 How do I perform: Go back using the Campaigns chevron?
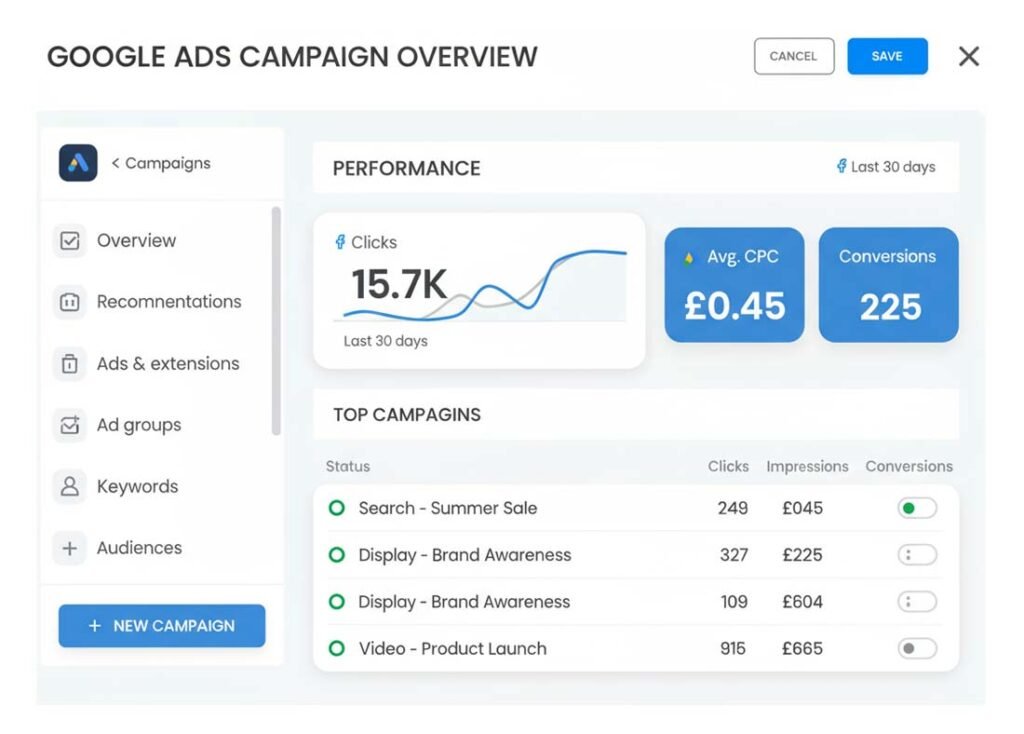click(116, 163)
